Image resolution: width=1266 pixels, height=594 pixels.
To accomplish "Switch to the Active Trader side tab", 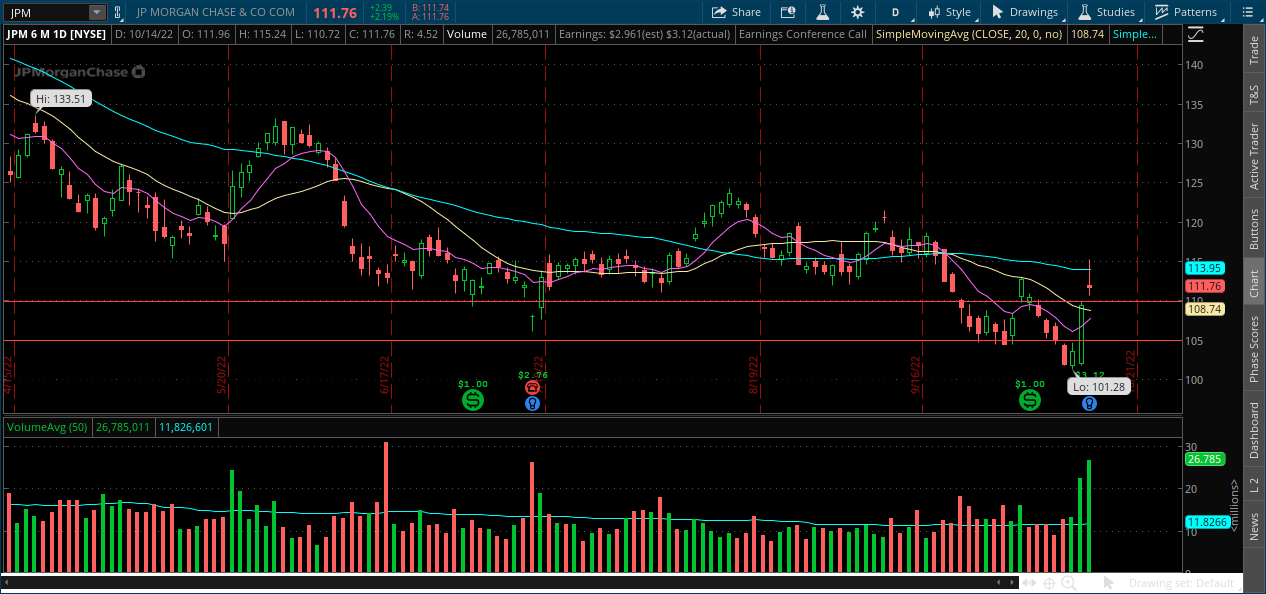I will (1254, 157).
